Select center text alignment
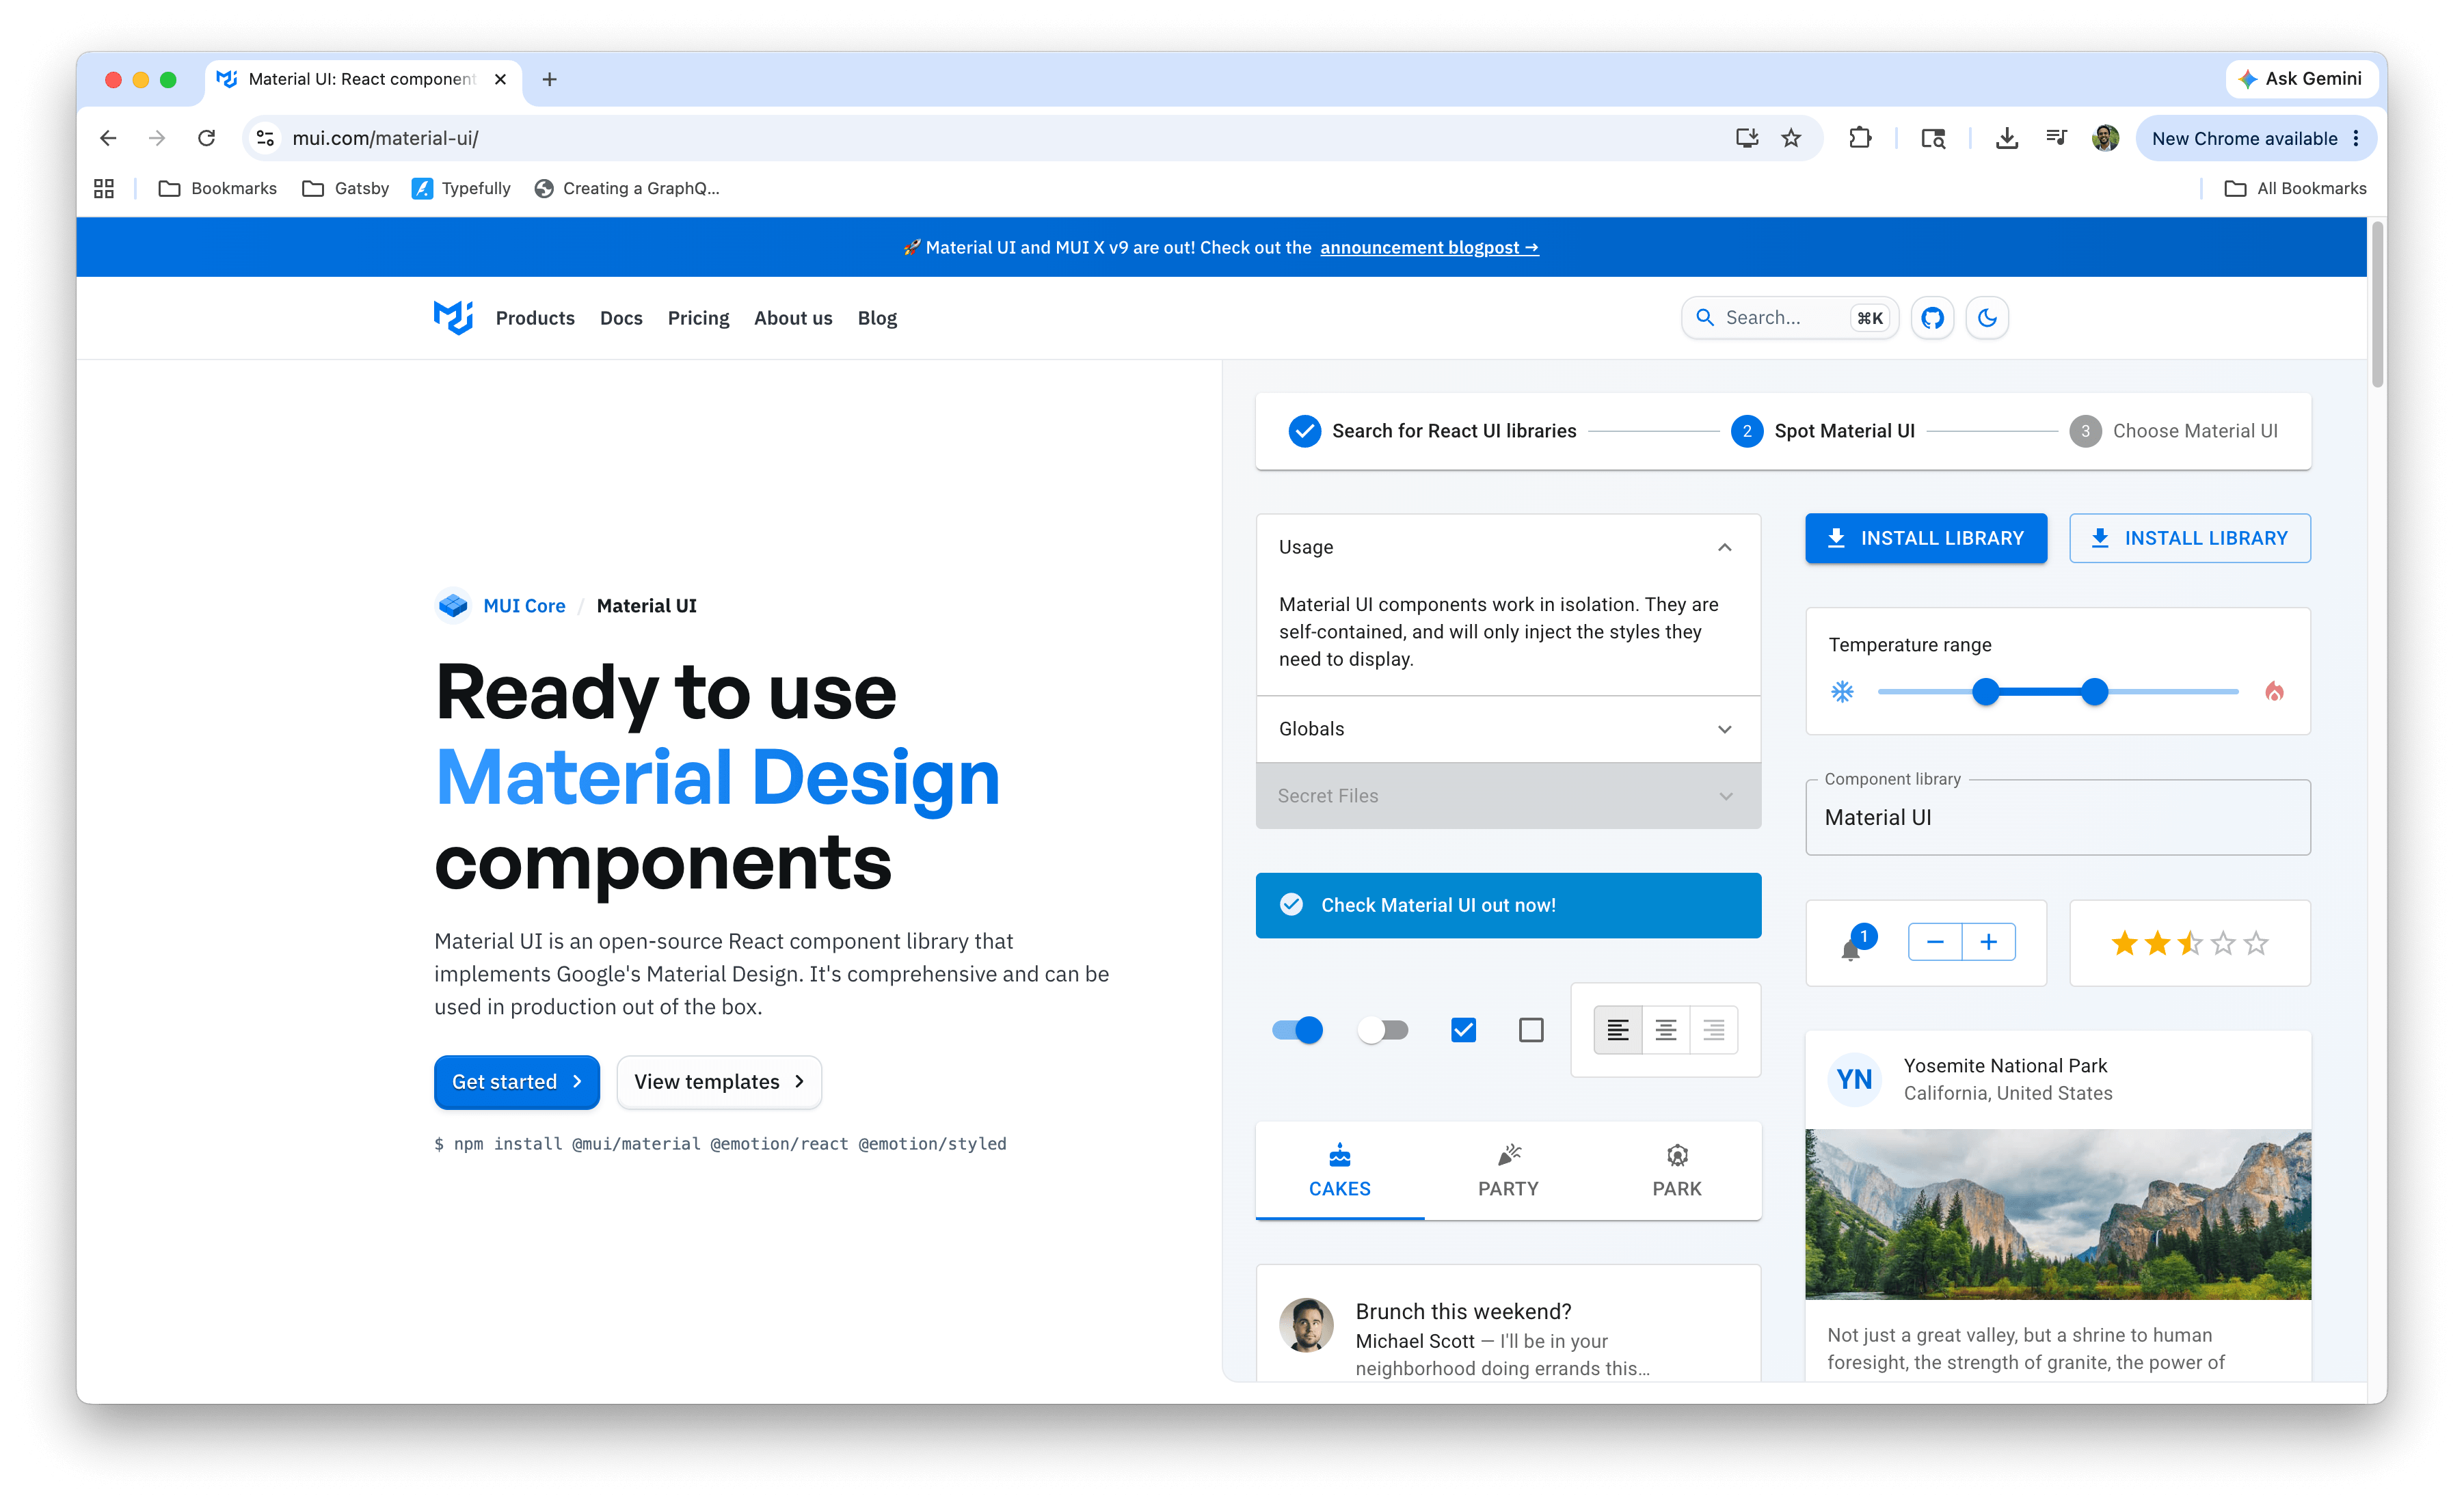This screenshot has height=1505, width=2464. tap(1666, 1030)
